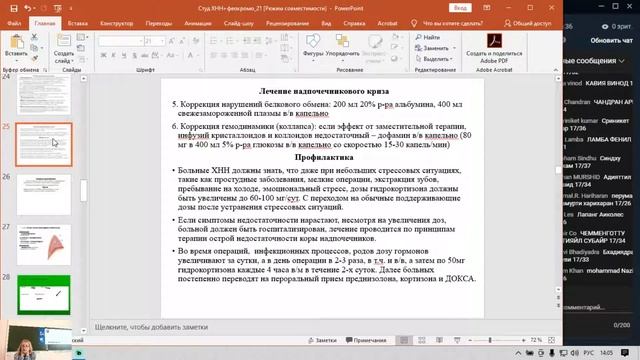Click the Format Painter brush icon
The image size is (640, 360).
pos(35,58)
